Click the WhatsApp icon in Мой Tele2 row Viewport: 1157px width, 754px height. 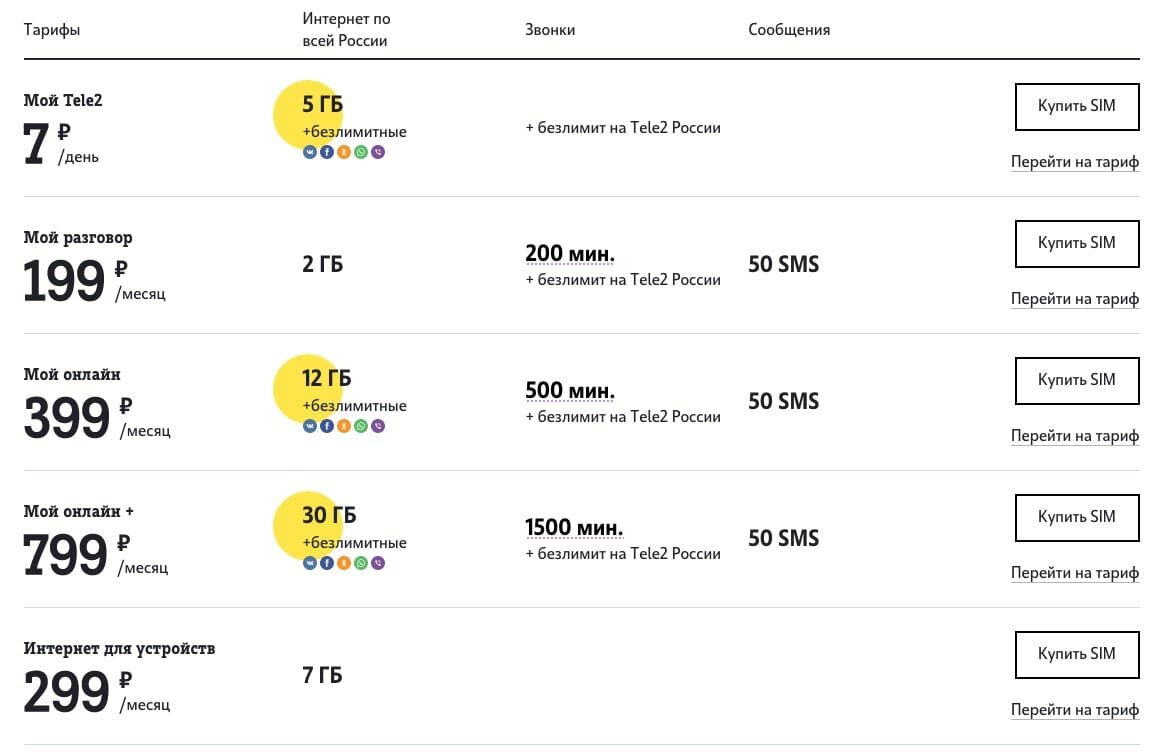[361, 152]
